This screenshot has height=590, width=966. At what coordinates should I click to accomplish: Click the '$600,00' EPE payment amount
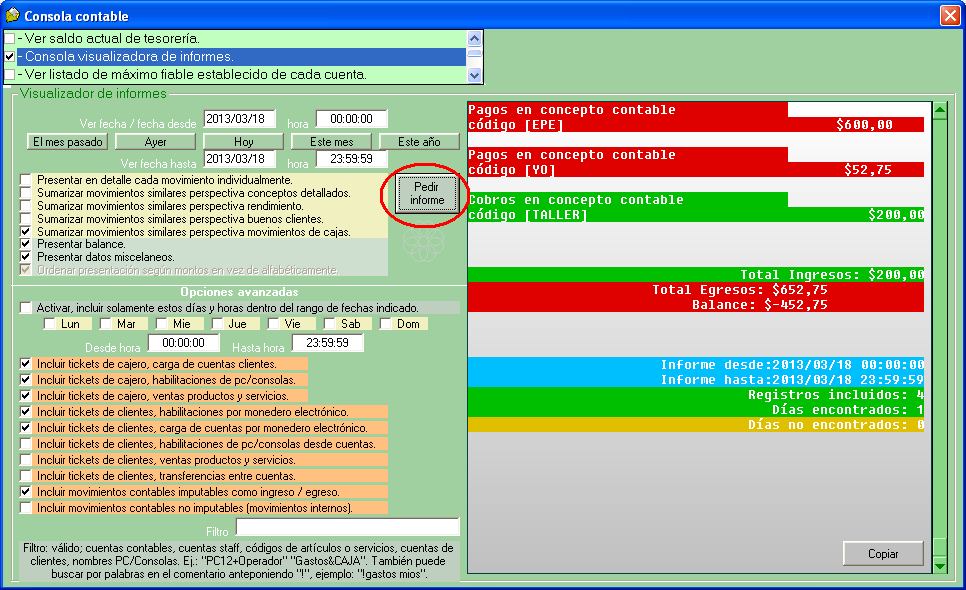click(x=864, y=125)
